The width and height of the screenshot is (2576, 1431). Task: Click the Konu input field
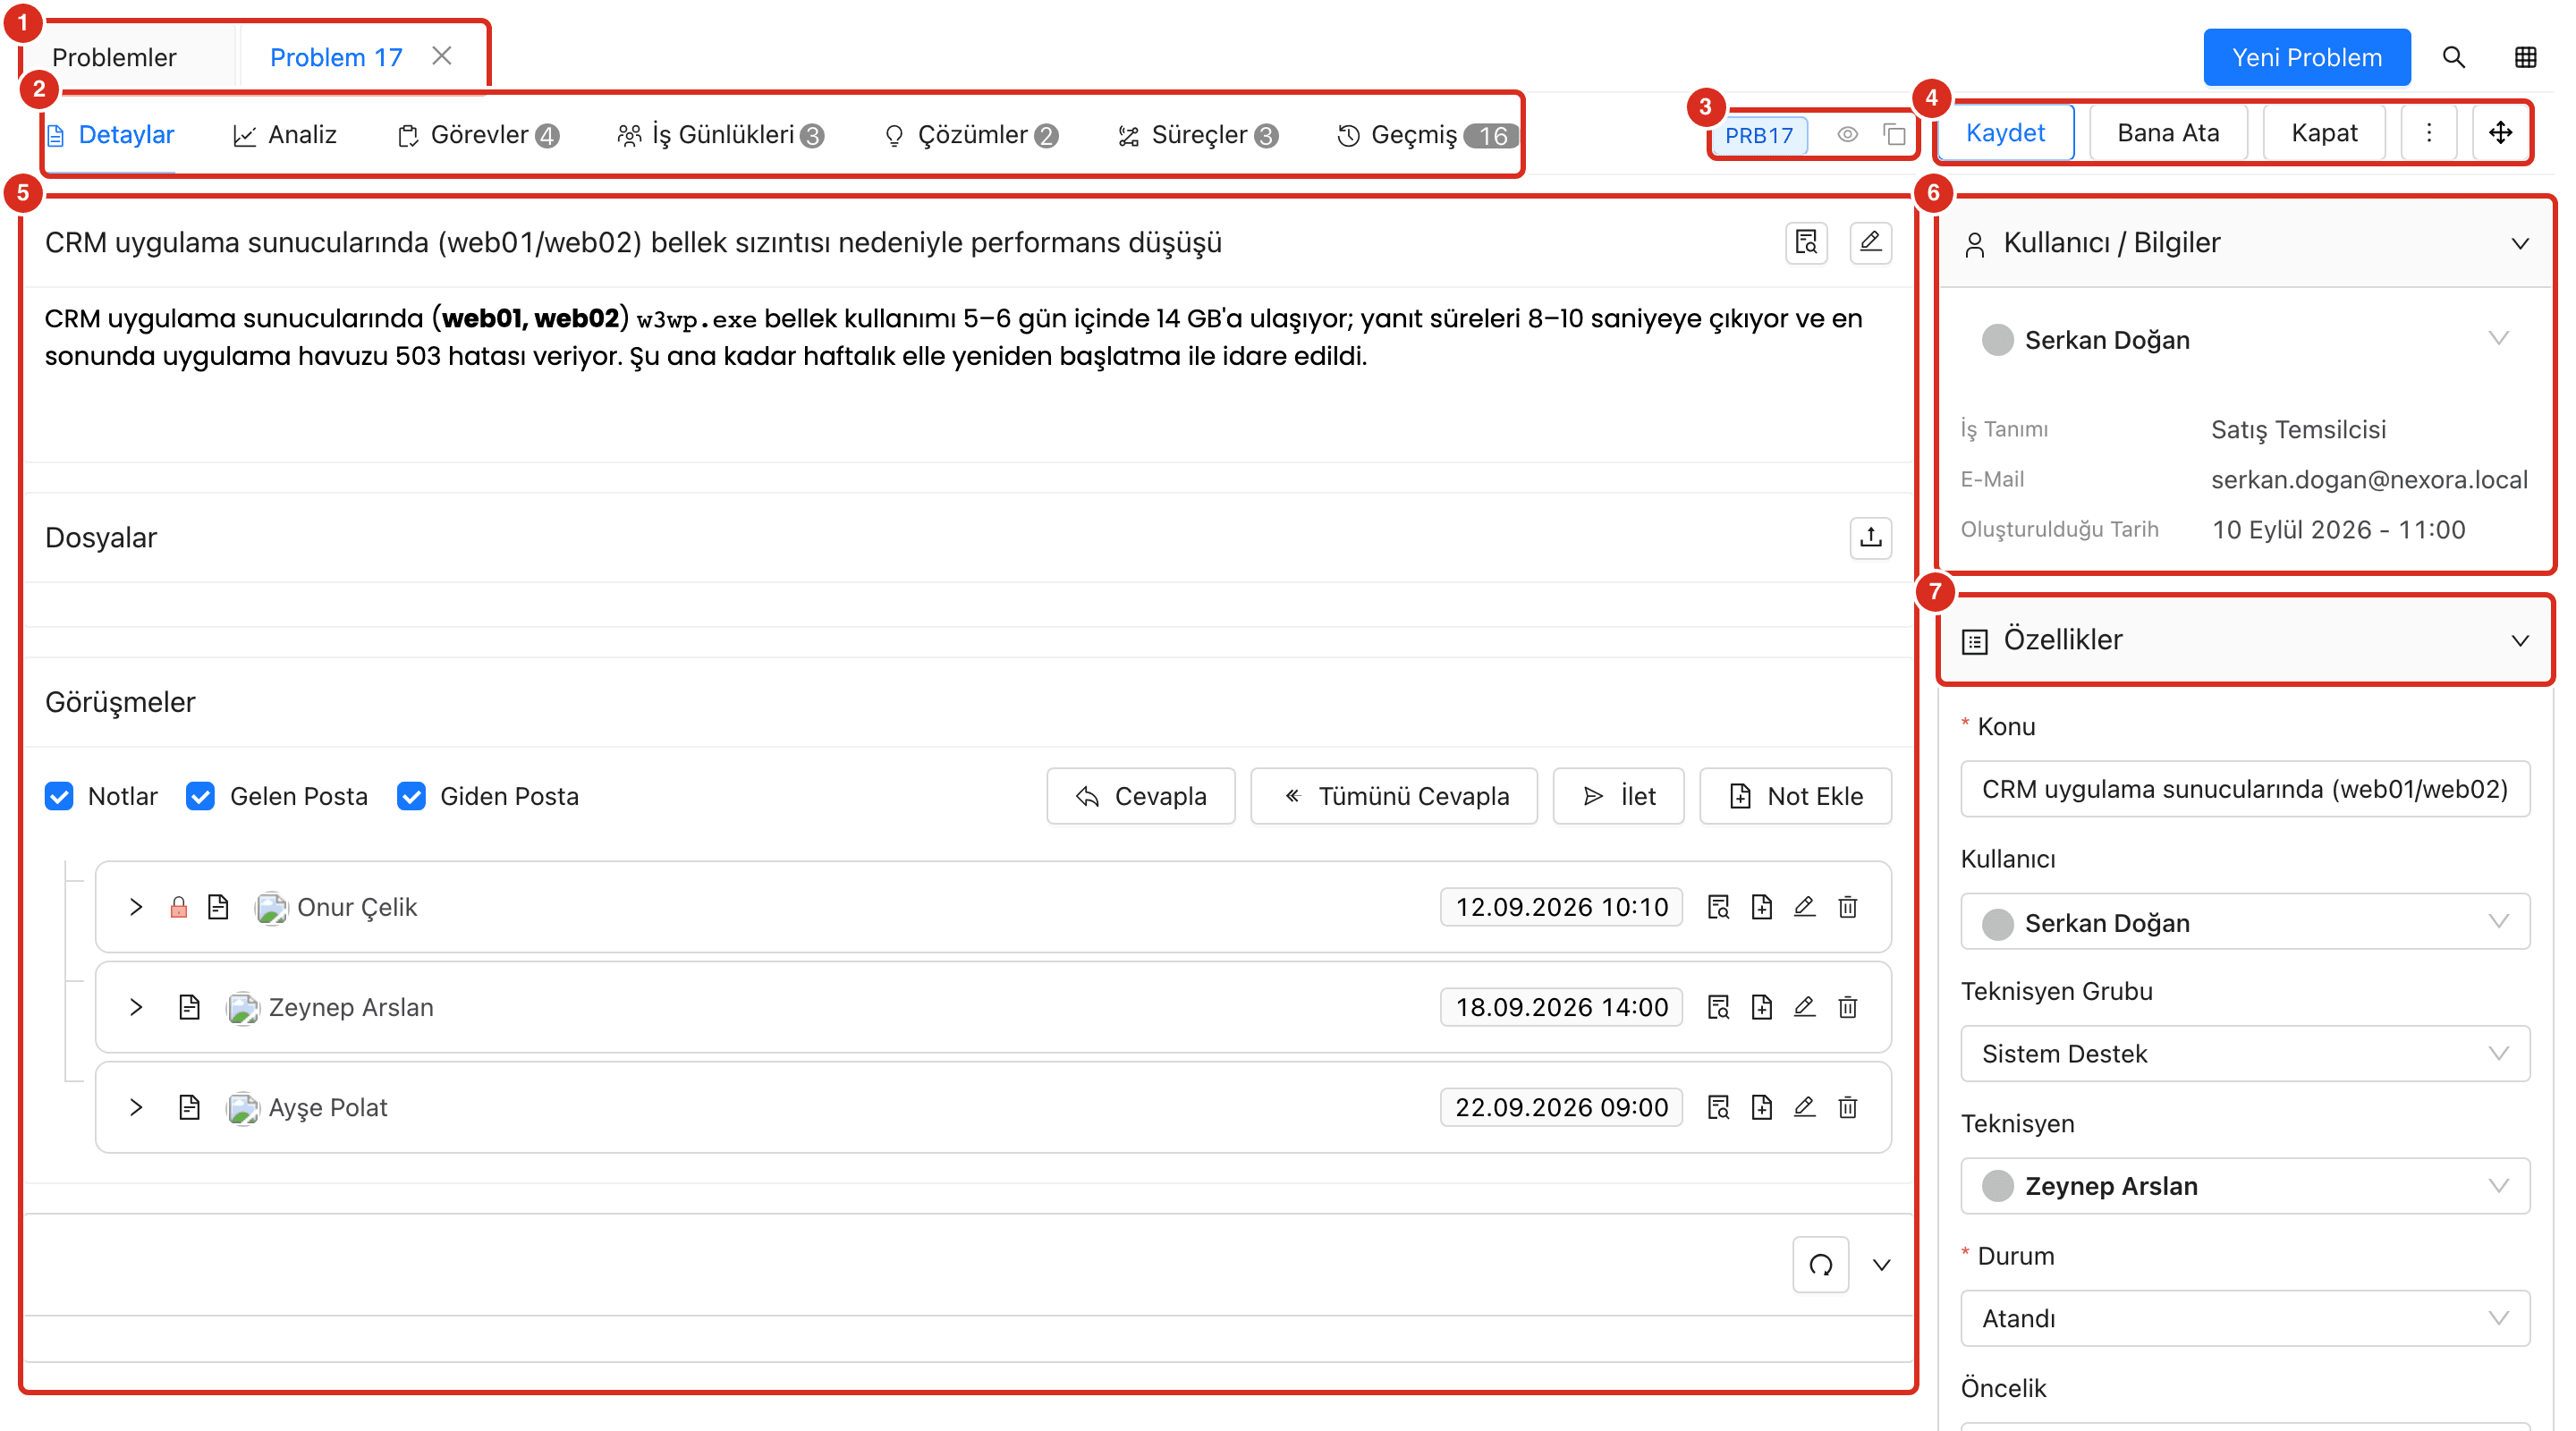pos(2244,789)
